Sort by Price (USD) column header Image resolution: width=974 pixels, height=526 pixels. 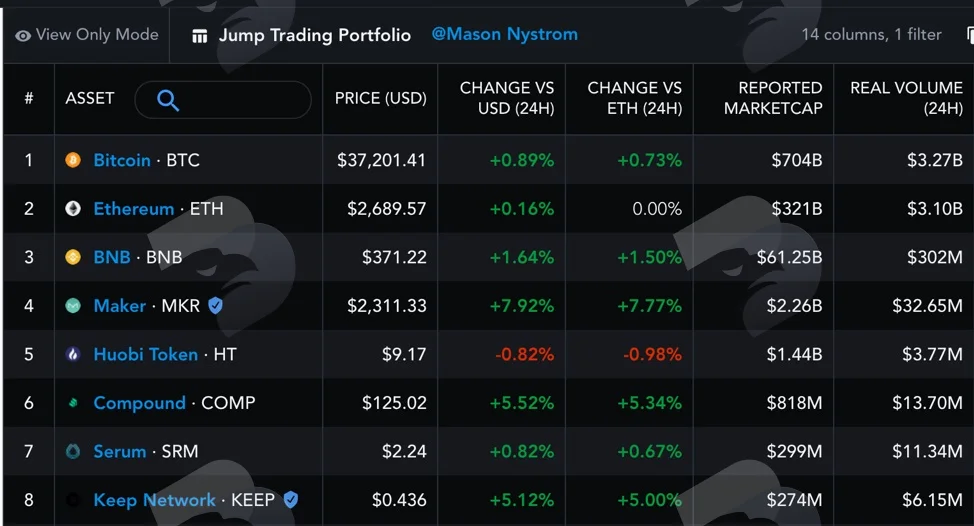pos(380,98)
